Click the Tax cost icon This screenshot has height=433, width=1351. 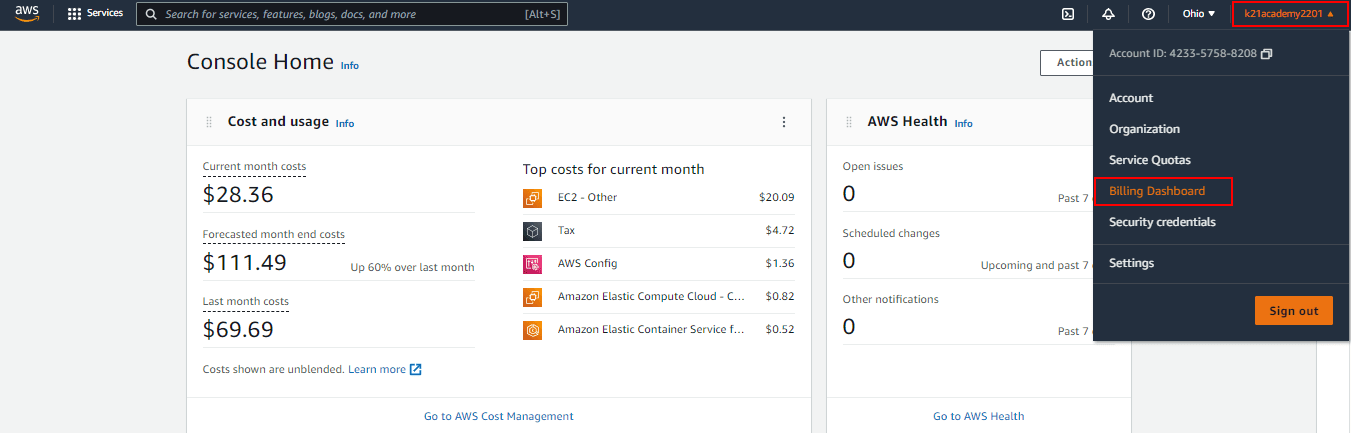(533, 231)
